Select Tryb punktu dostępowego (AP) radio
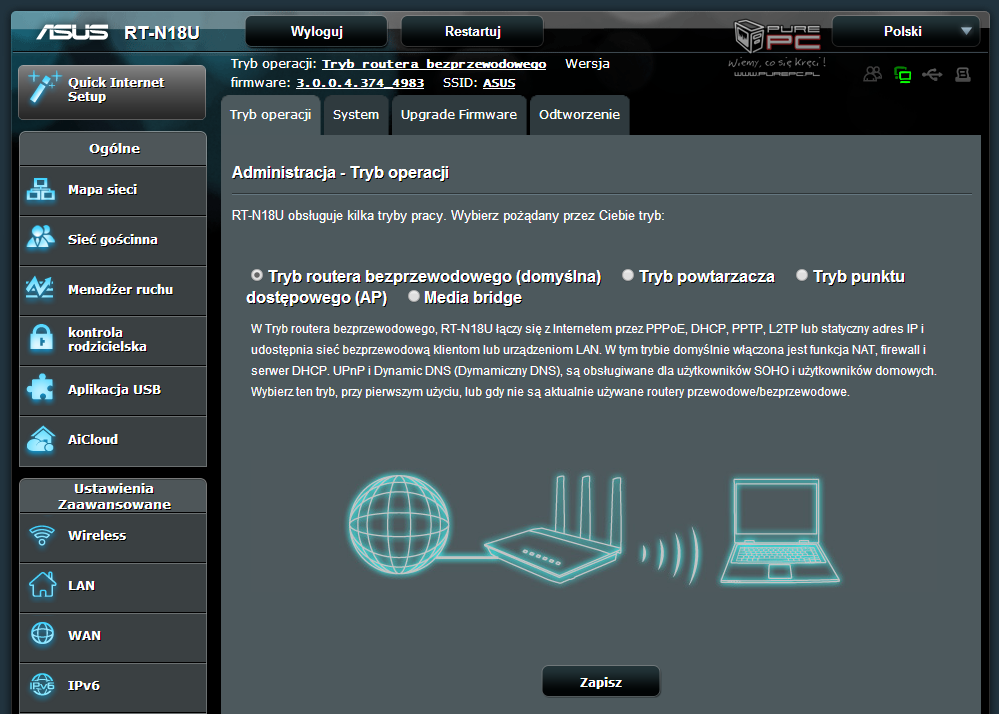This screenshot has height=714, width=999. 801,275
